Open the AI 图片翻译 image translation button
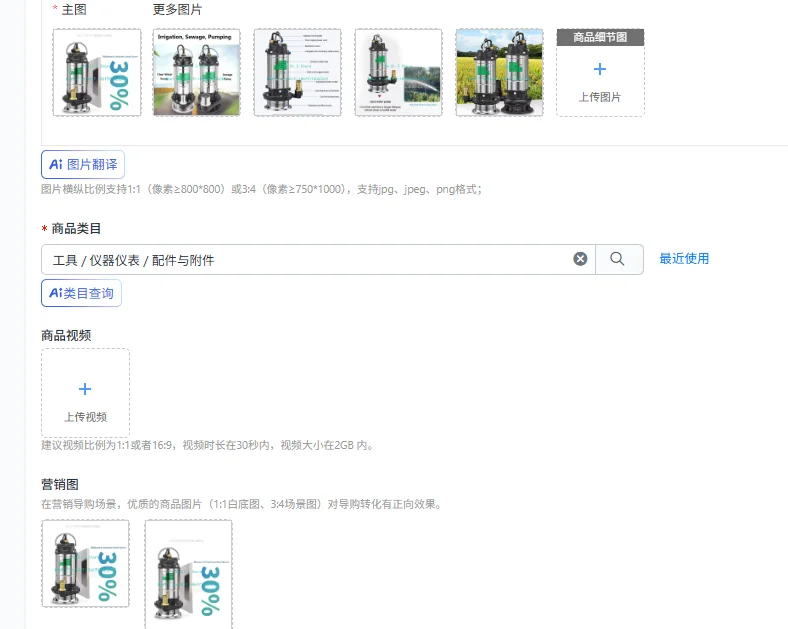788x629 pixels. (x=83, y=164)
